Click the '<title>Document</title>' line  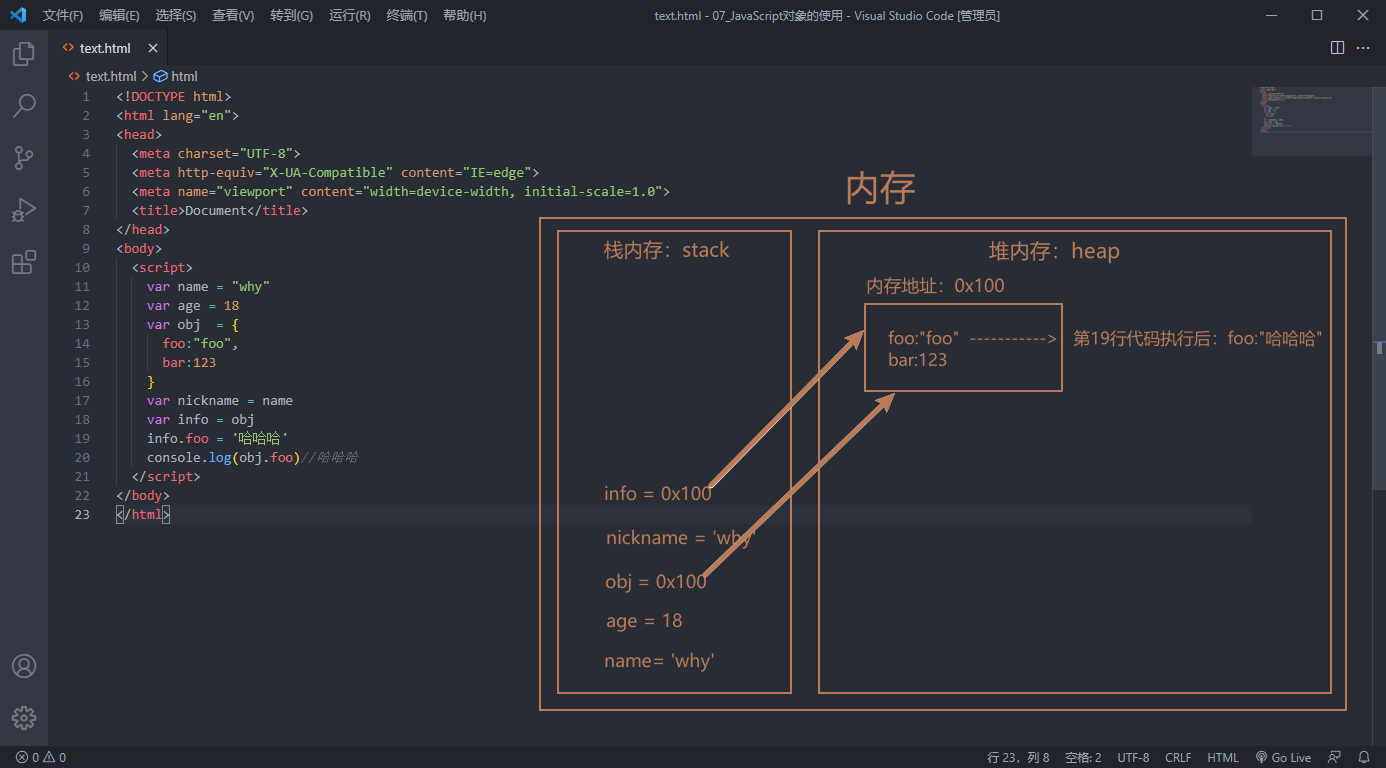pyautogui.click(x=220, y=210)
